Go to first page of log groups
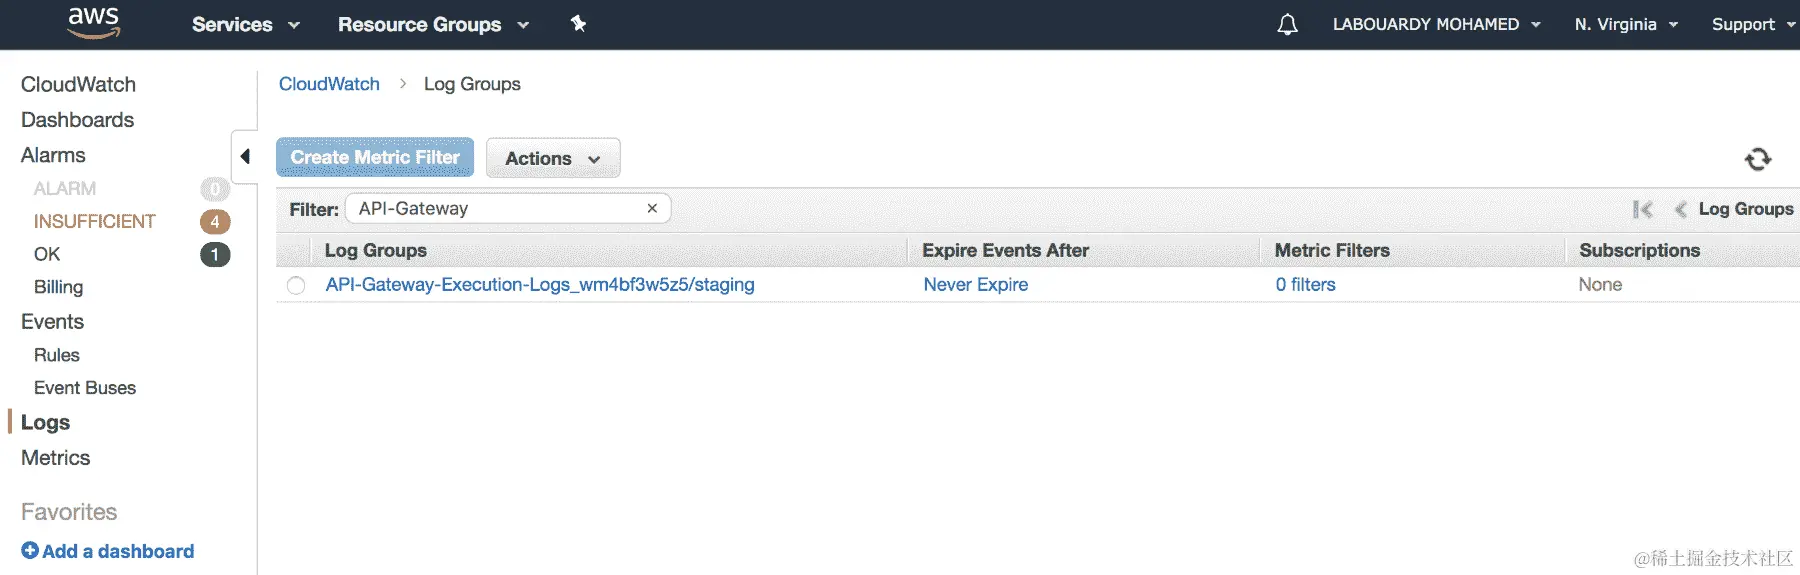 [1642, 209]
